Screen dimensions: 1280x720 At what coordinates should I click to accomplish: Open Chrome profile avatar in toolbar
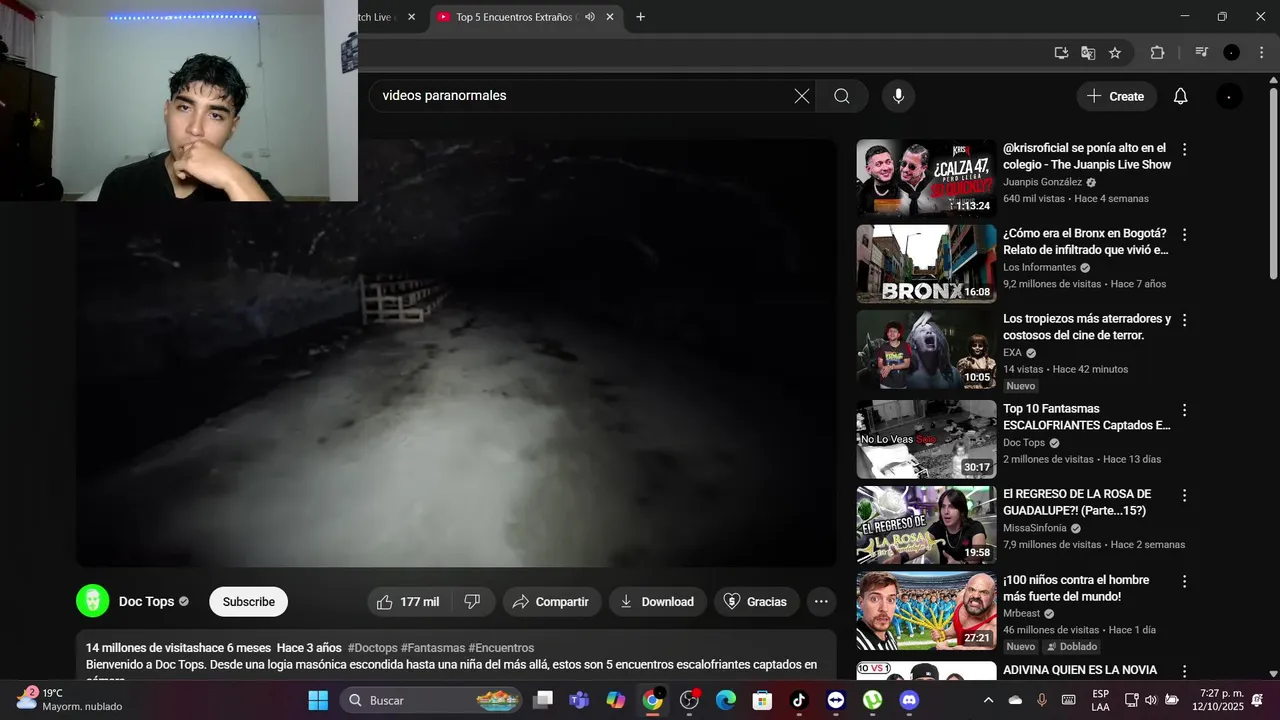(x=1232, y=53)
